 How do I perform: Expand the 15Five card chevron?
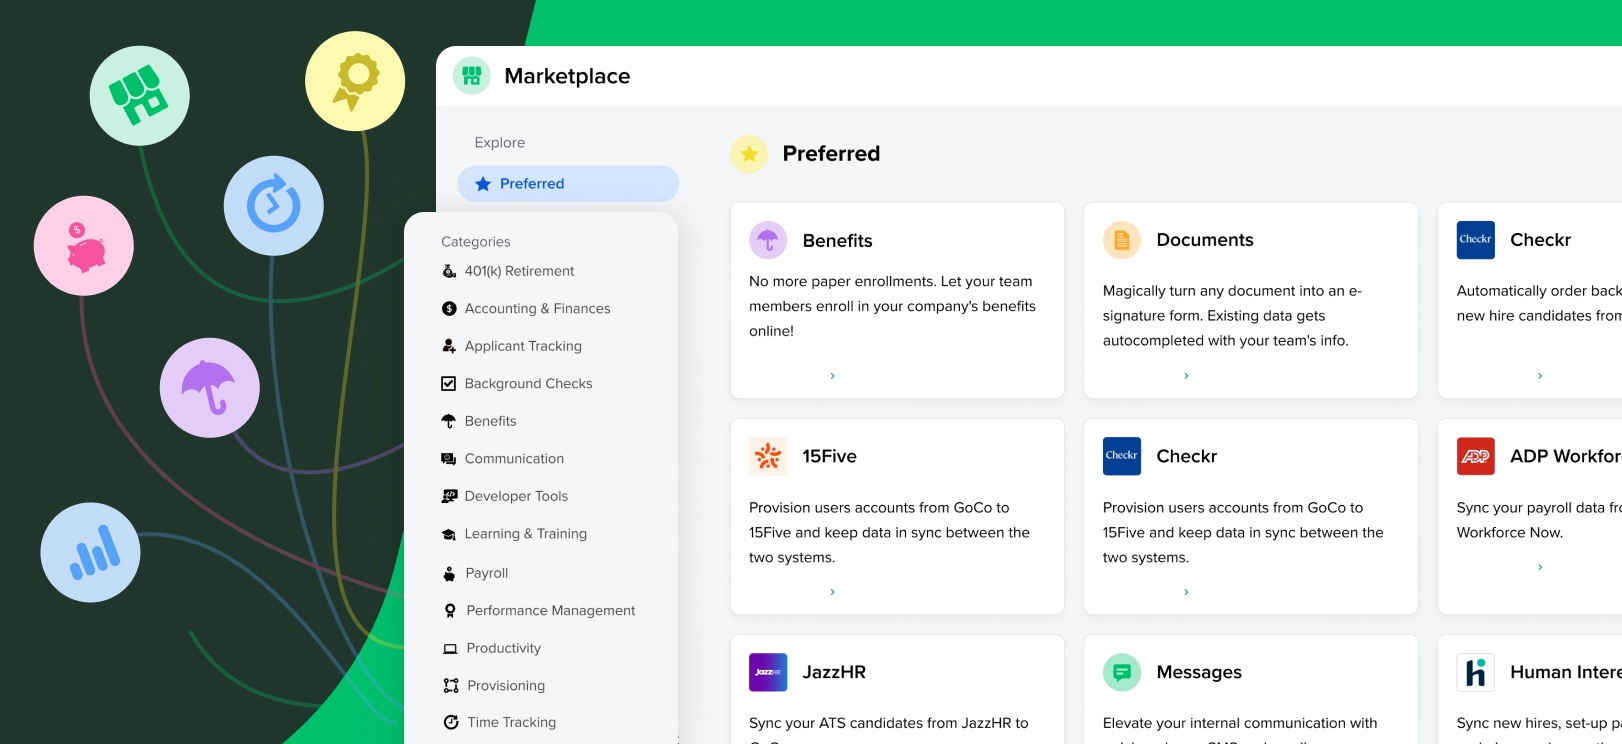832,592
